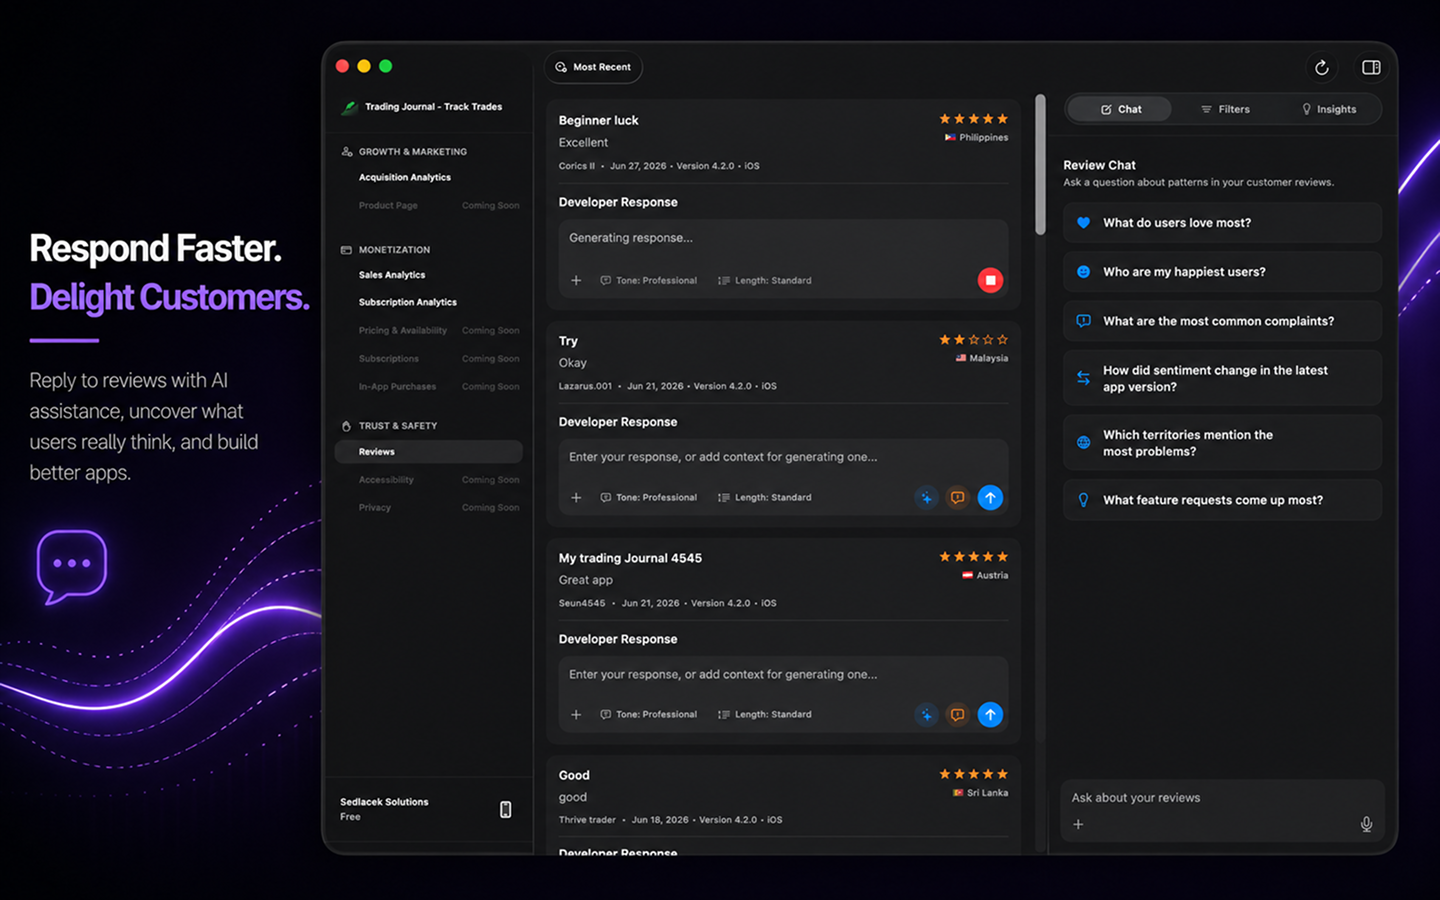Click Pricing & Availability sidebar item
The image size is (1440, 900).
point(438,330)
